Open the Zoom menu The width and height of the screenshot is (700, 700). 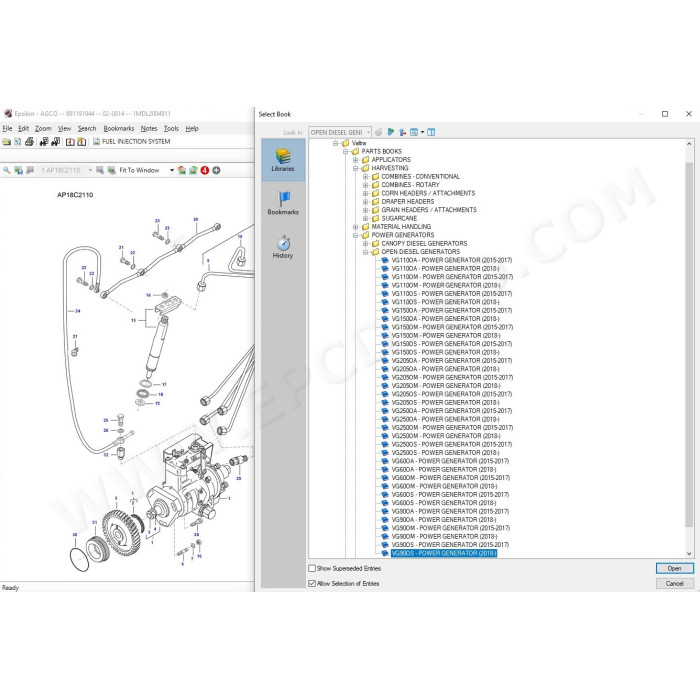tap(43, 129)
